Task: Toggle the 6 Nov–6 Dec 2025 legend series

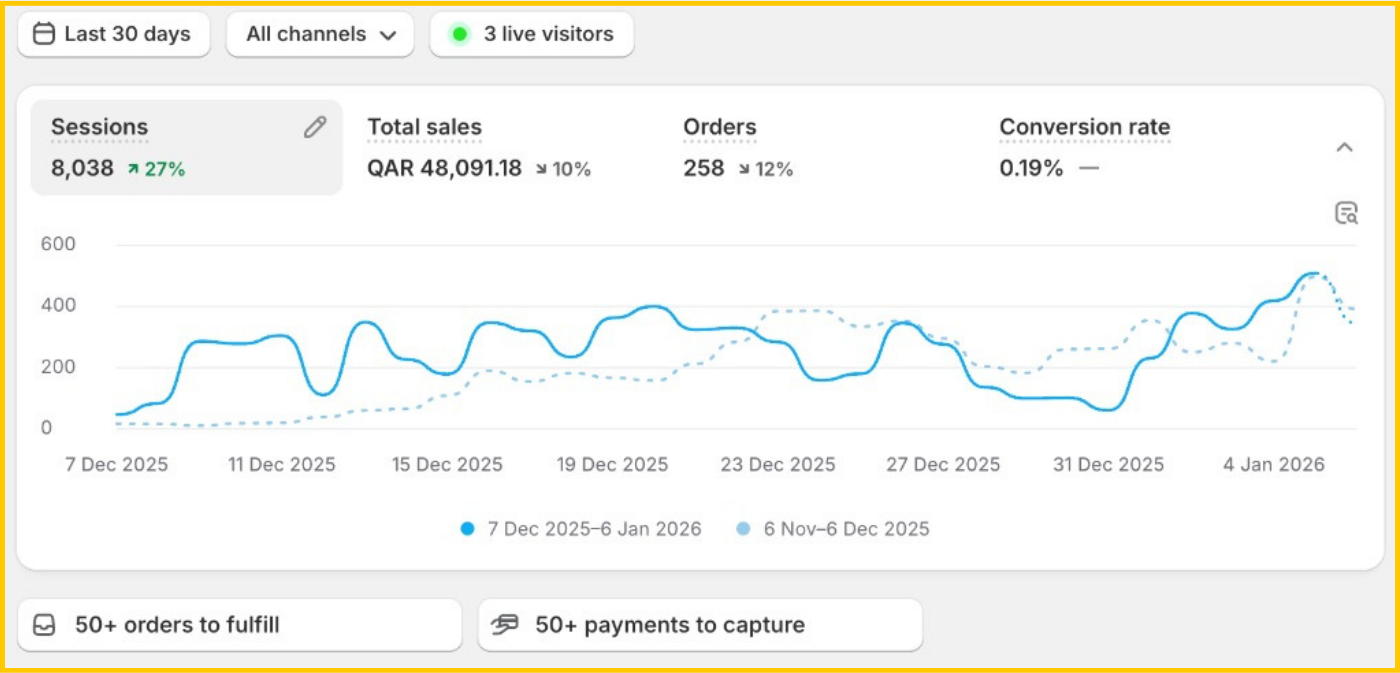Action: pyautogui.click(x=845, y=529)
